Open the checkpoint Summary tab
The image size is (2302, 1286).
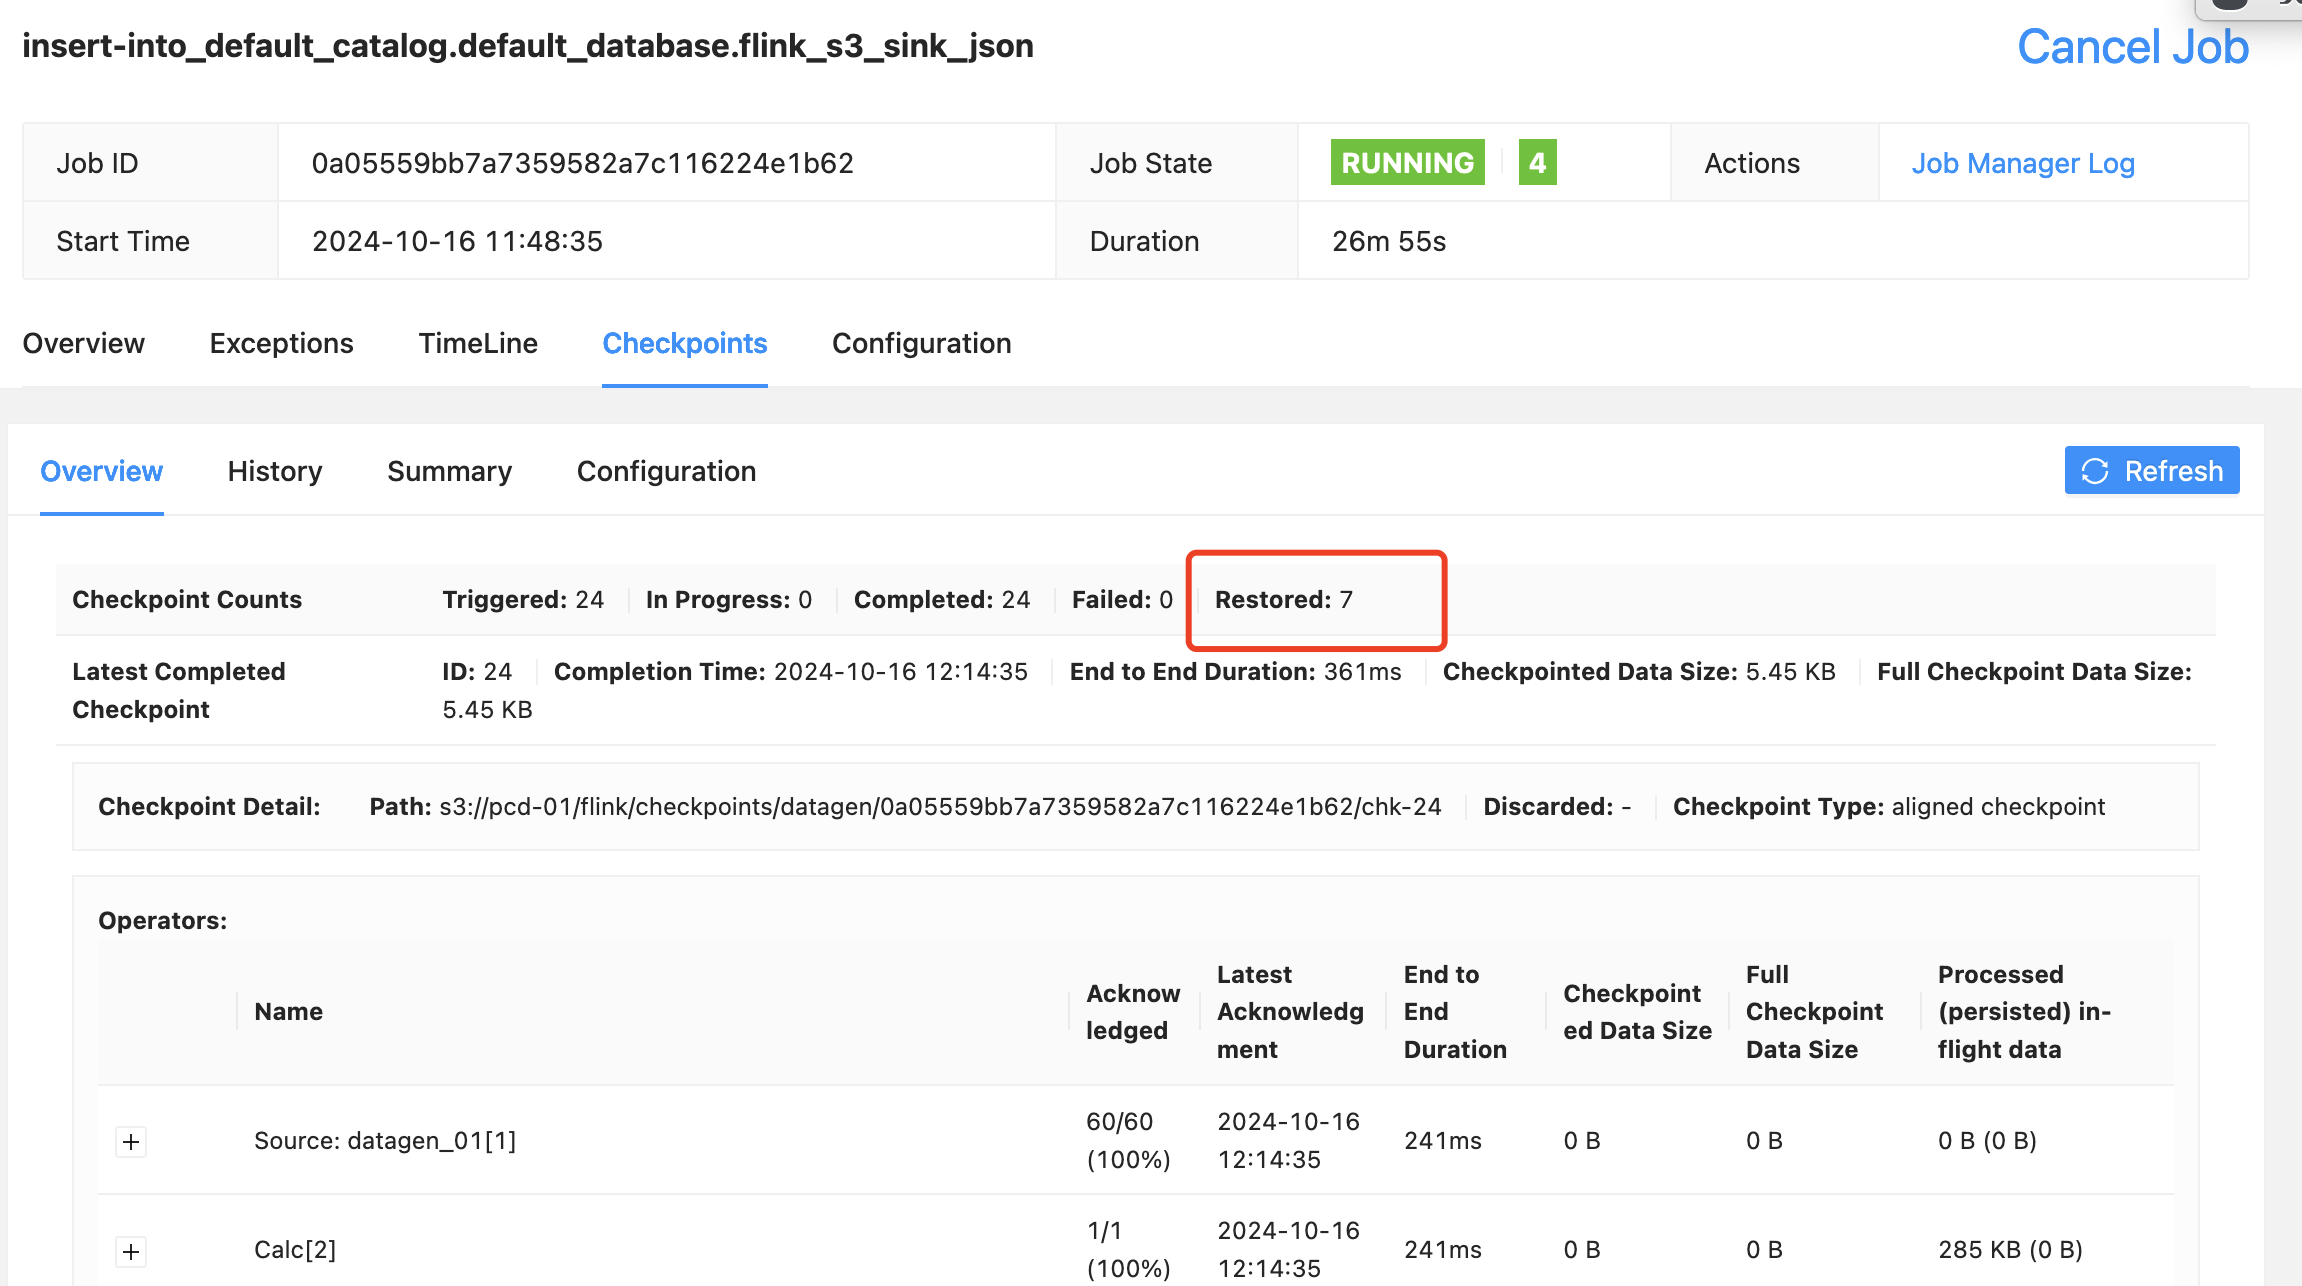[449, 471]
